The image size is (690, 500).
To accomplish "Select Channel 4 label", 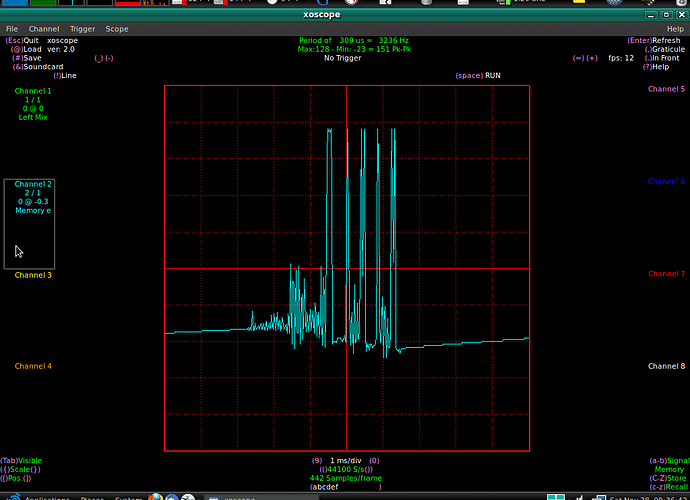I will tap(33, 366).
